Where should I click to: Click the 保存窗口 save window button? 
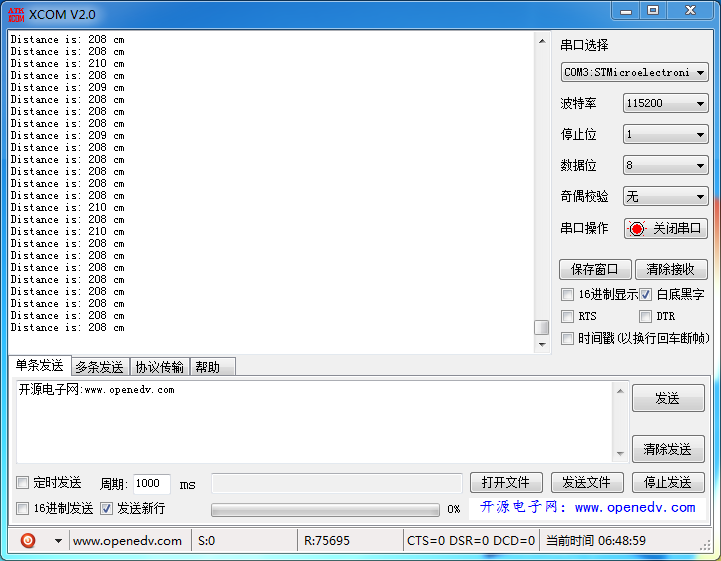(595, 269)
